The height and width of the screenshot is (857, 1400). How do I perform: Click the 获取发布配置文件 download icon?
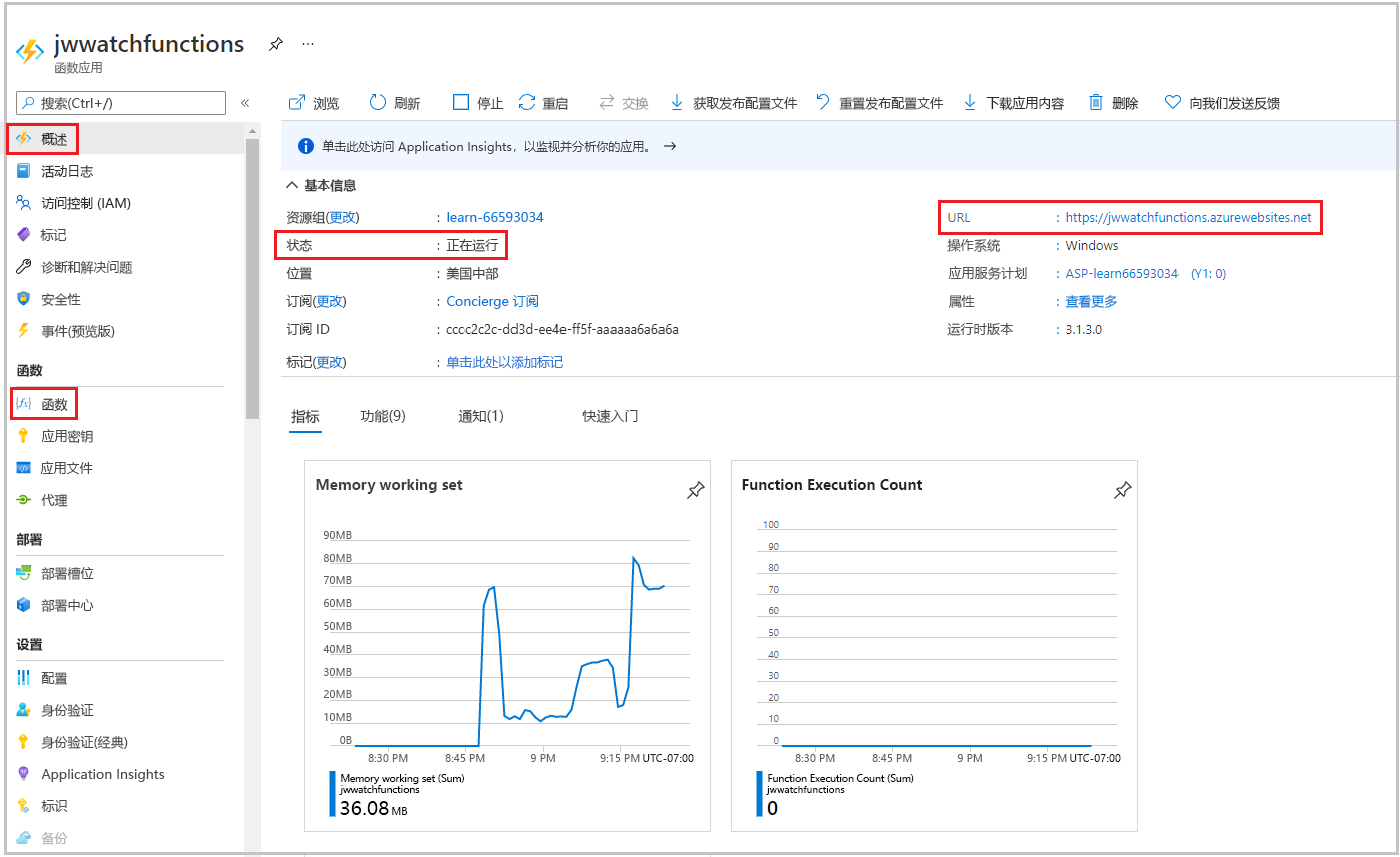[x=677, y=102]
